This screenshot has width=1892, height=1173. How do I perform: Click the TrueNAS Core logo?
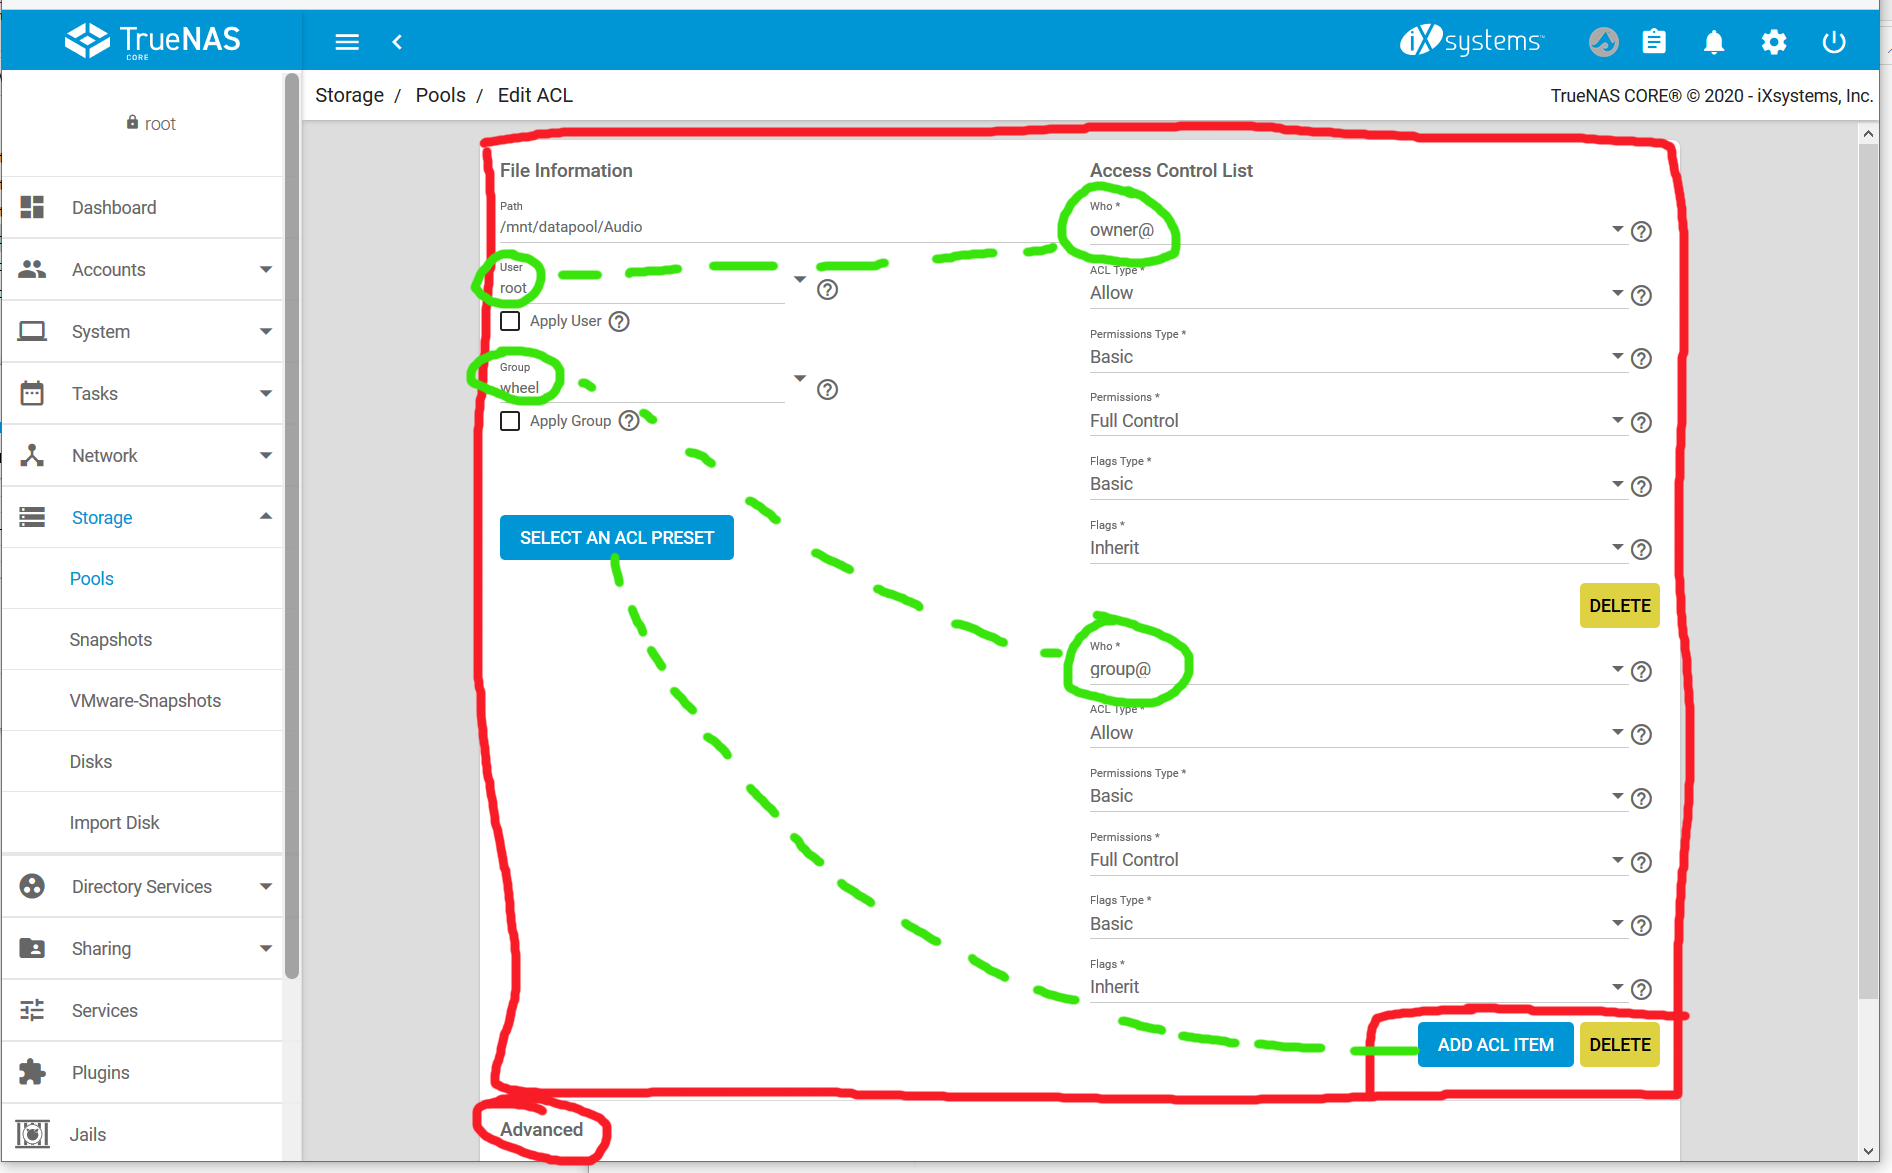[x=152, y=41]
